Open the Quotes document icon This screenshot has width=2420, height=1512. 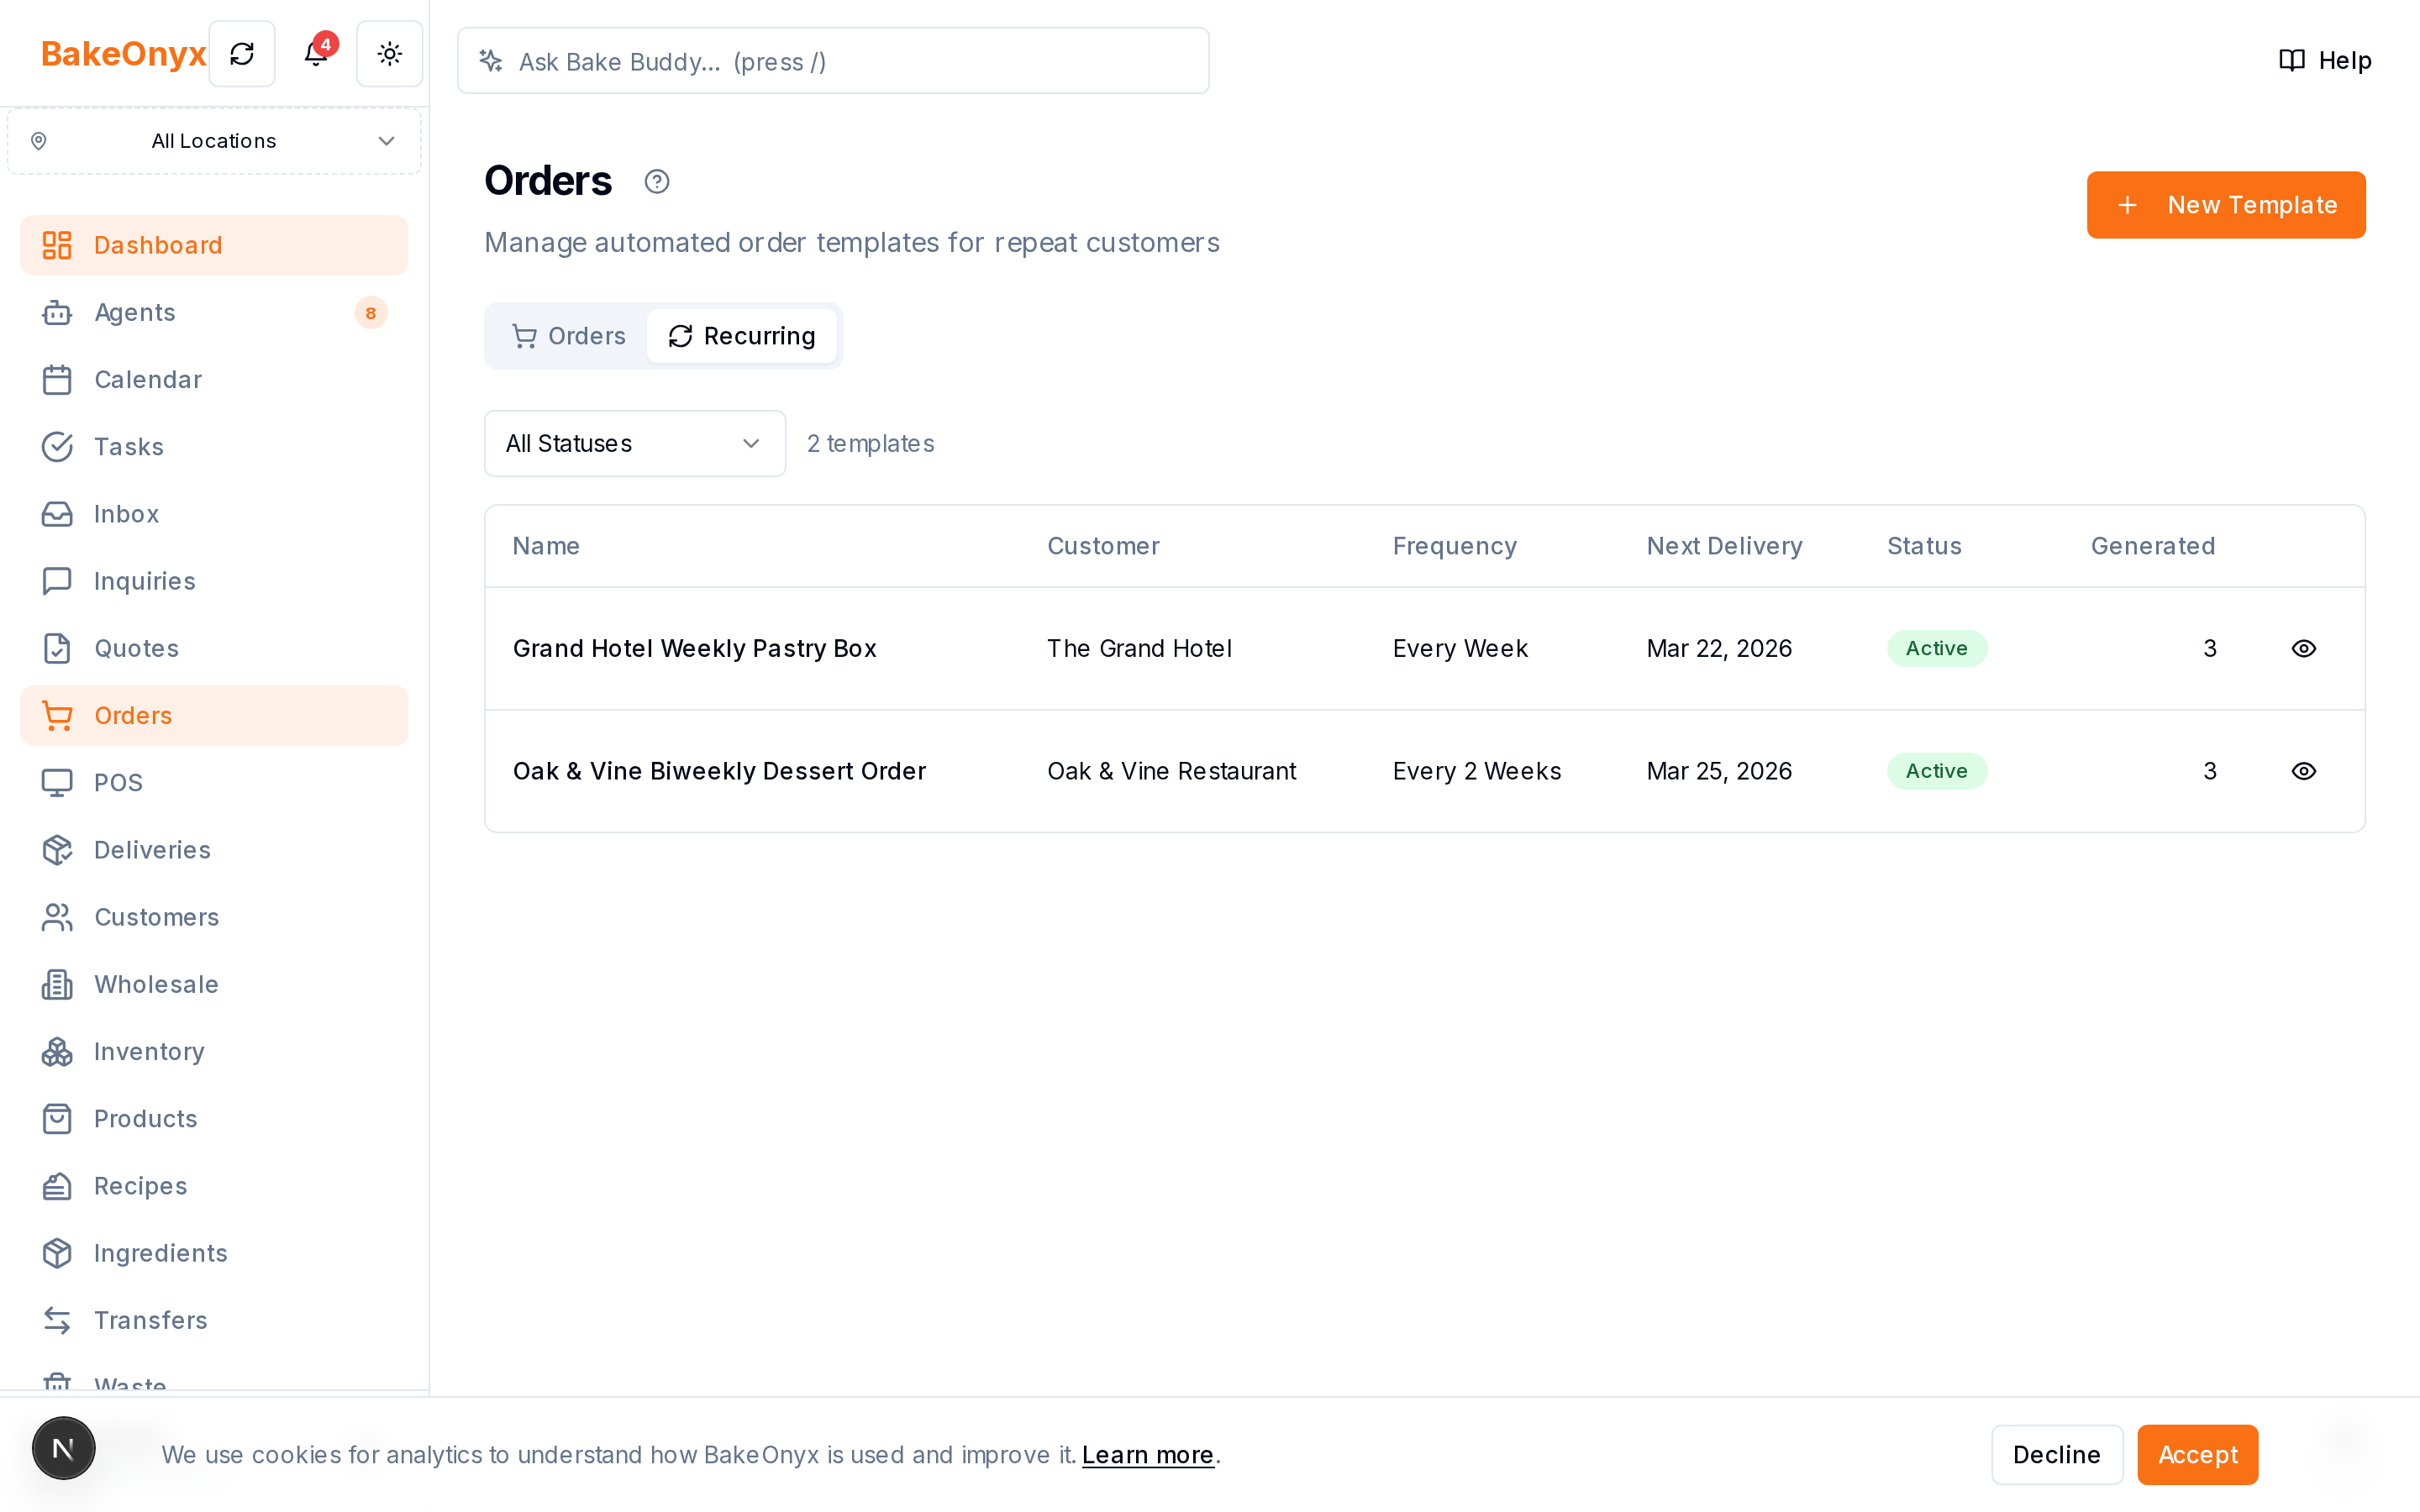pyautogui.click(x=57, y=649)
